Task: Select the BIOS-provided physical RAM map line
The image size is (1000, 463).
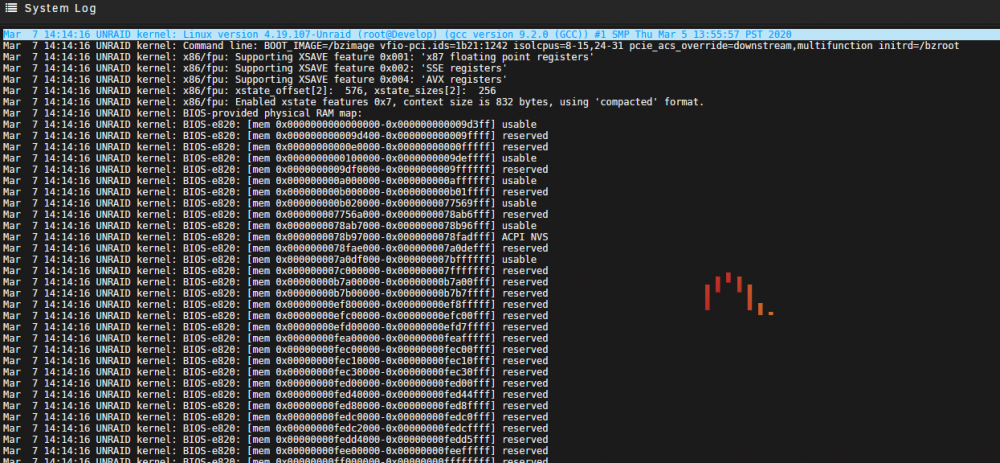Action: (182, 114)
